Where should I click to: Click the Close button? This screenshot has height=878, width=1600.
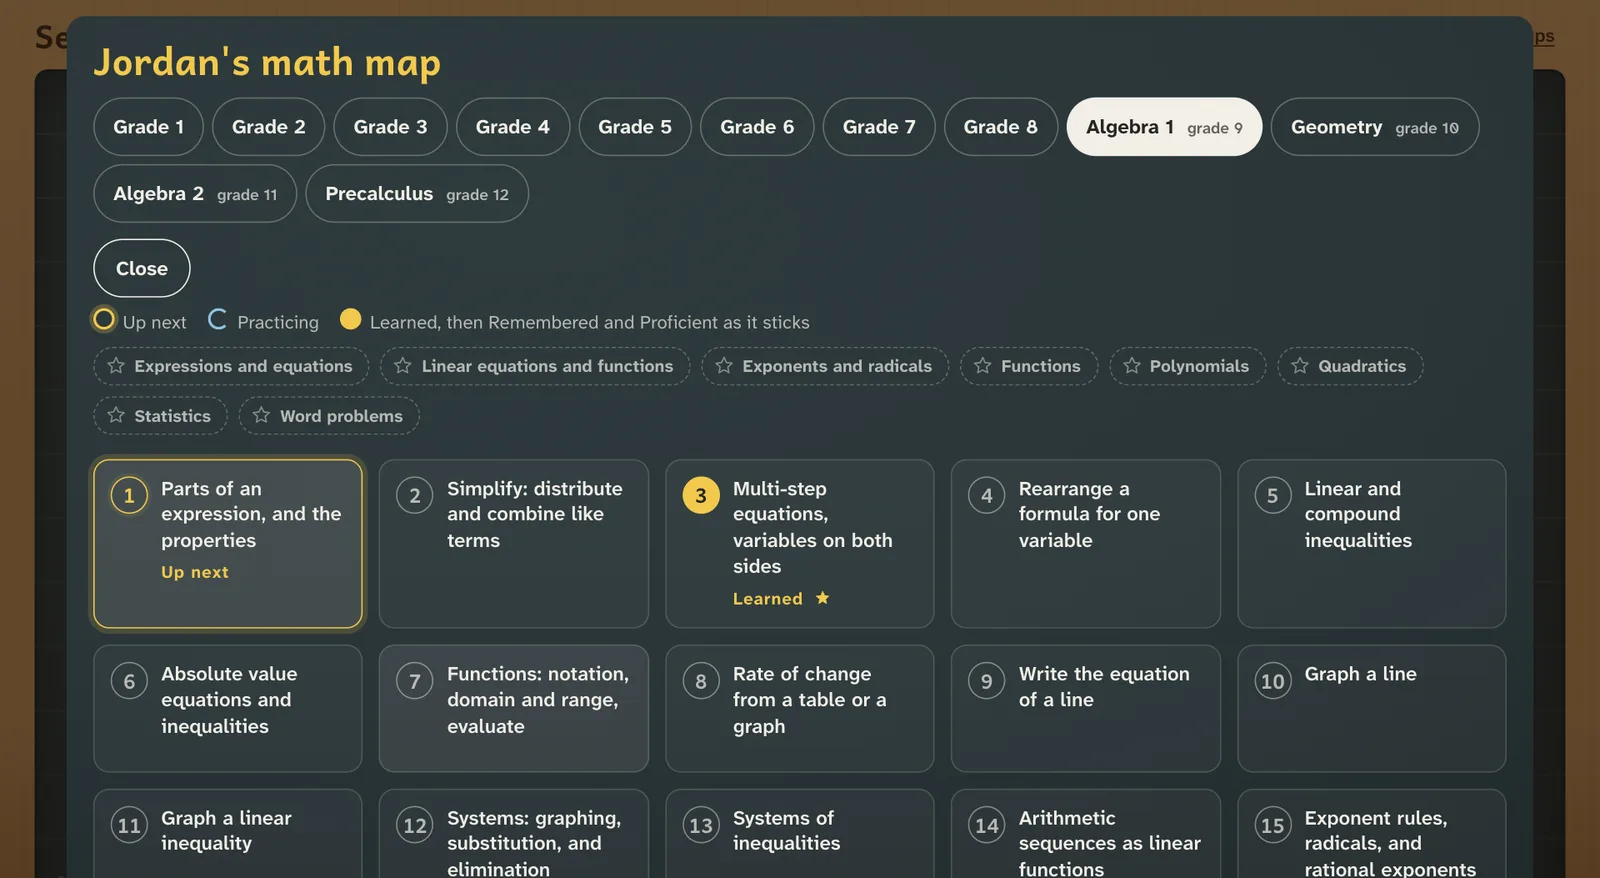142,268
